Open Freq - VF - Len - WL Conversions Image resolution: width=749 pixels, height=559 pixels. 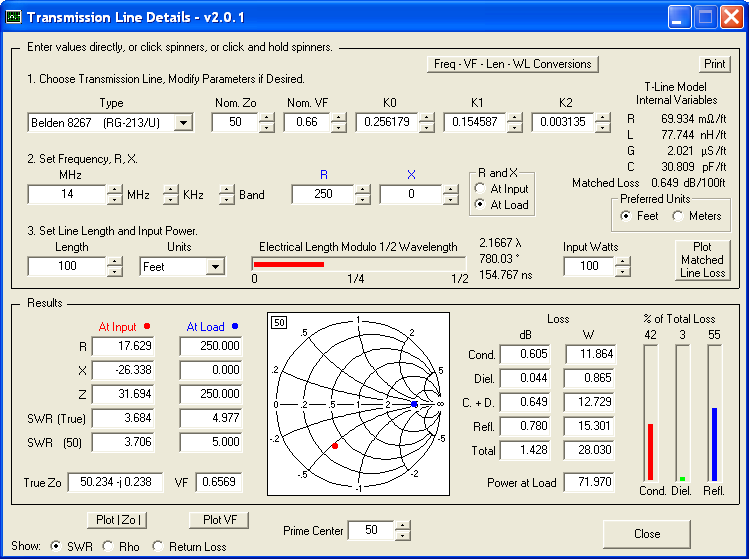coord(512,64)
